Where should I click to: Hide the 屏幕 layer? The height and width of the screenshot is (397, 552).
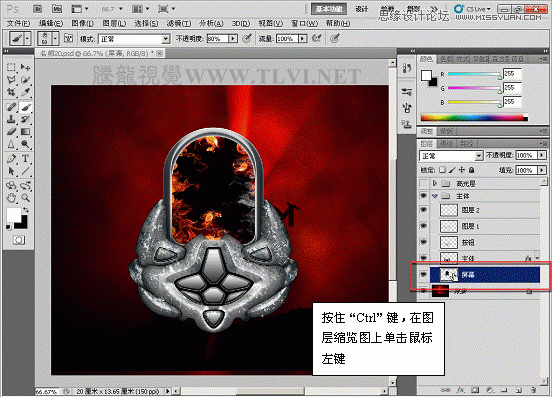[424, 274]
